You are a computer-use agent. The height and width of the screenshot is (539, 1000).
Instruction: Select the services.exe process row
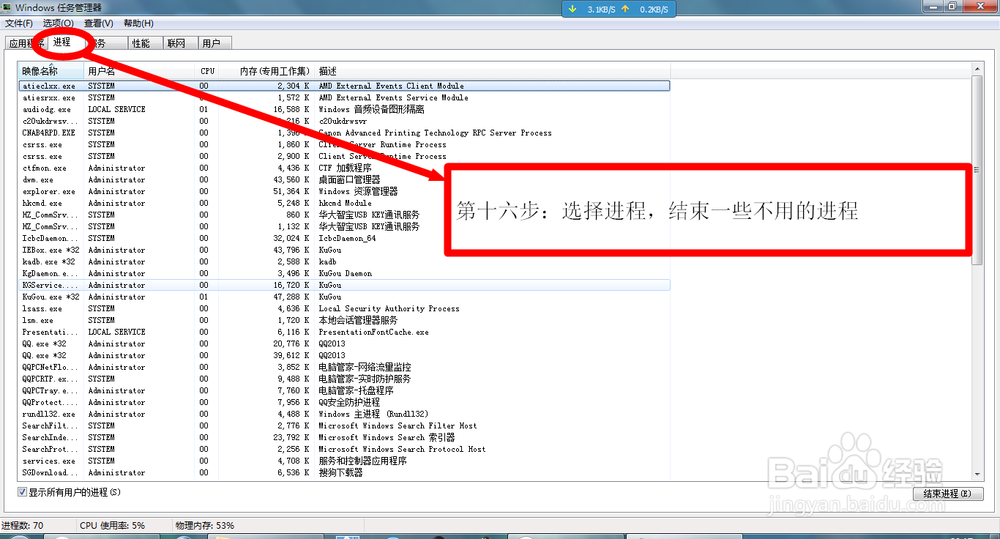pos(344,461)
